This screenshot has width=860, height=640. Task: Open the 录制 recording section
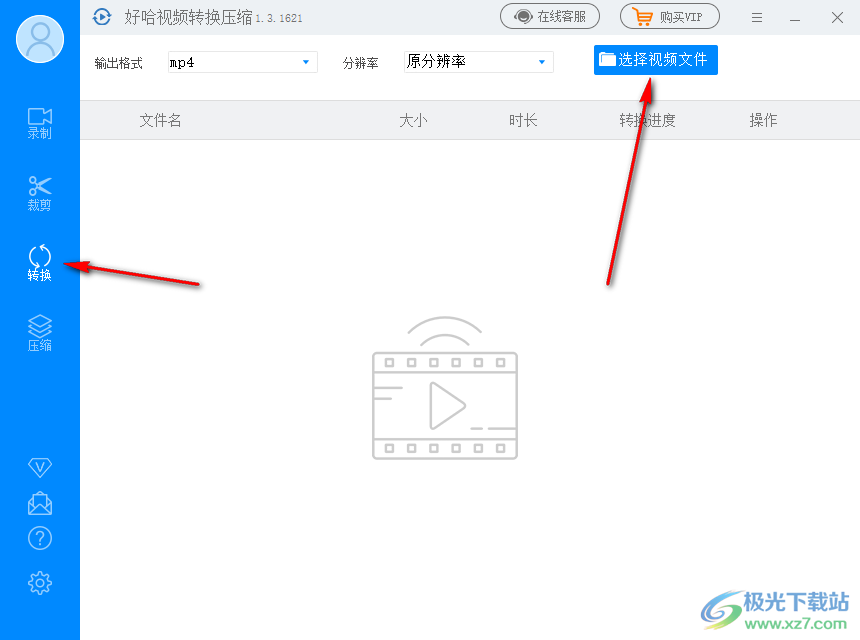pos(39,123)
